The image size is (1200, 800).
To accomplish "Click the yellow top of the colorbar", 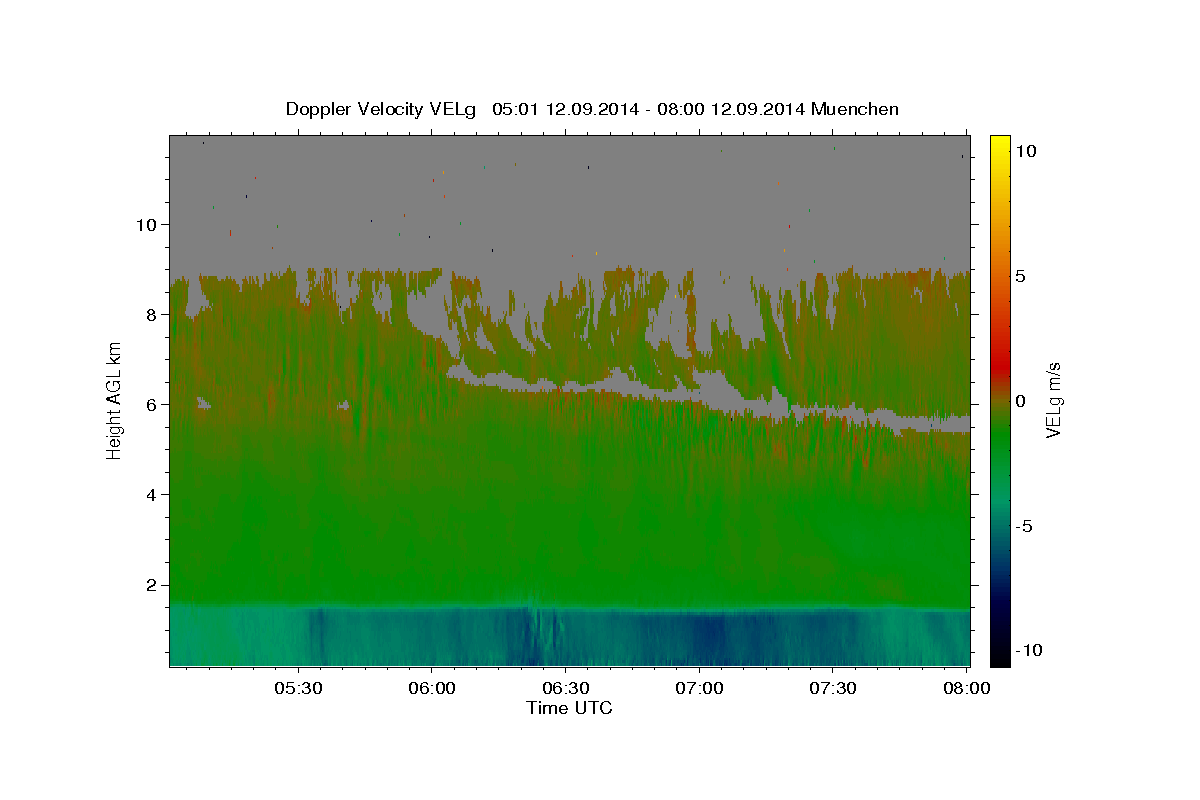I will click(1000, 146).
